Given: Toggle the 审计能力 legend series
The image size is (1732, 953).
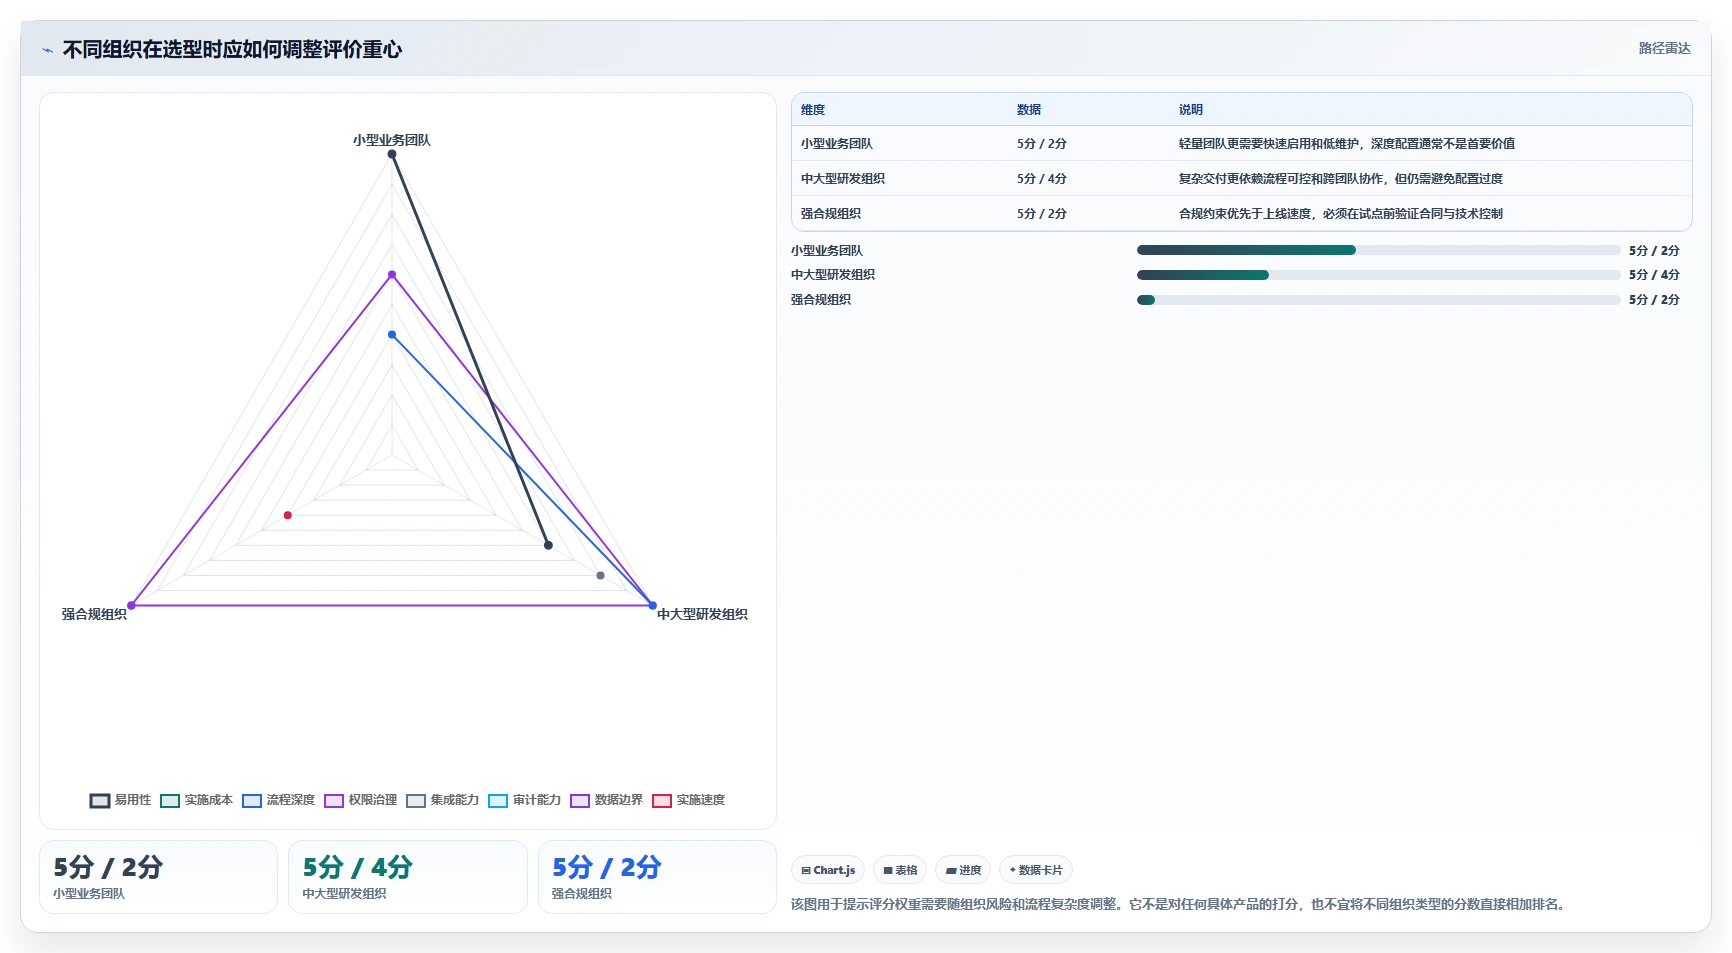Looking at the screenshot, I should click(x=524, y=800).
